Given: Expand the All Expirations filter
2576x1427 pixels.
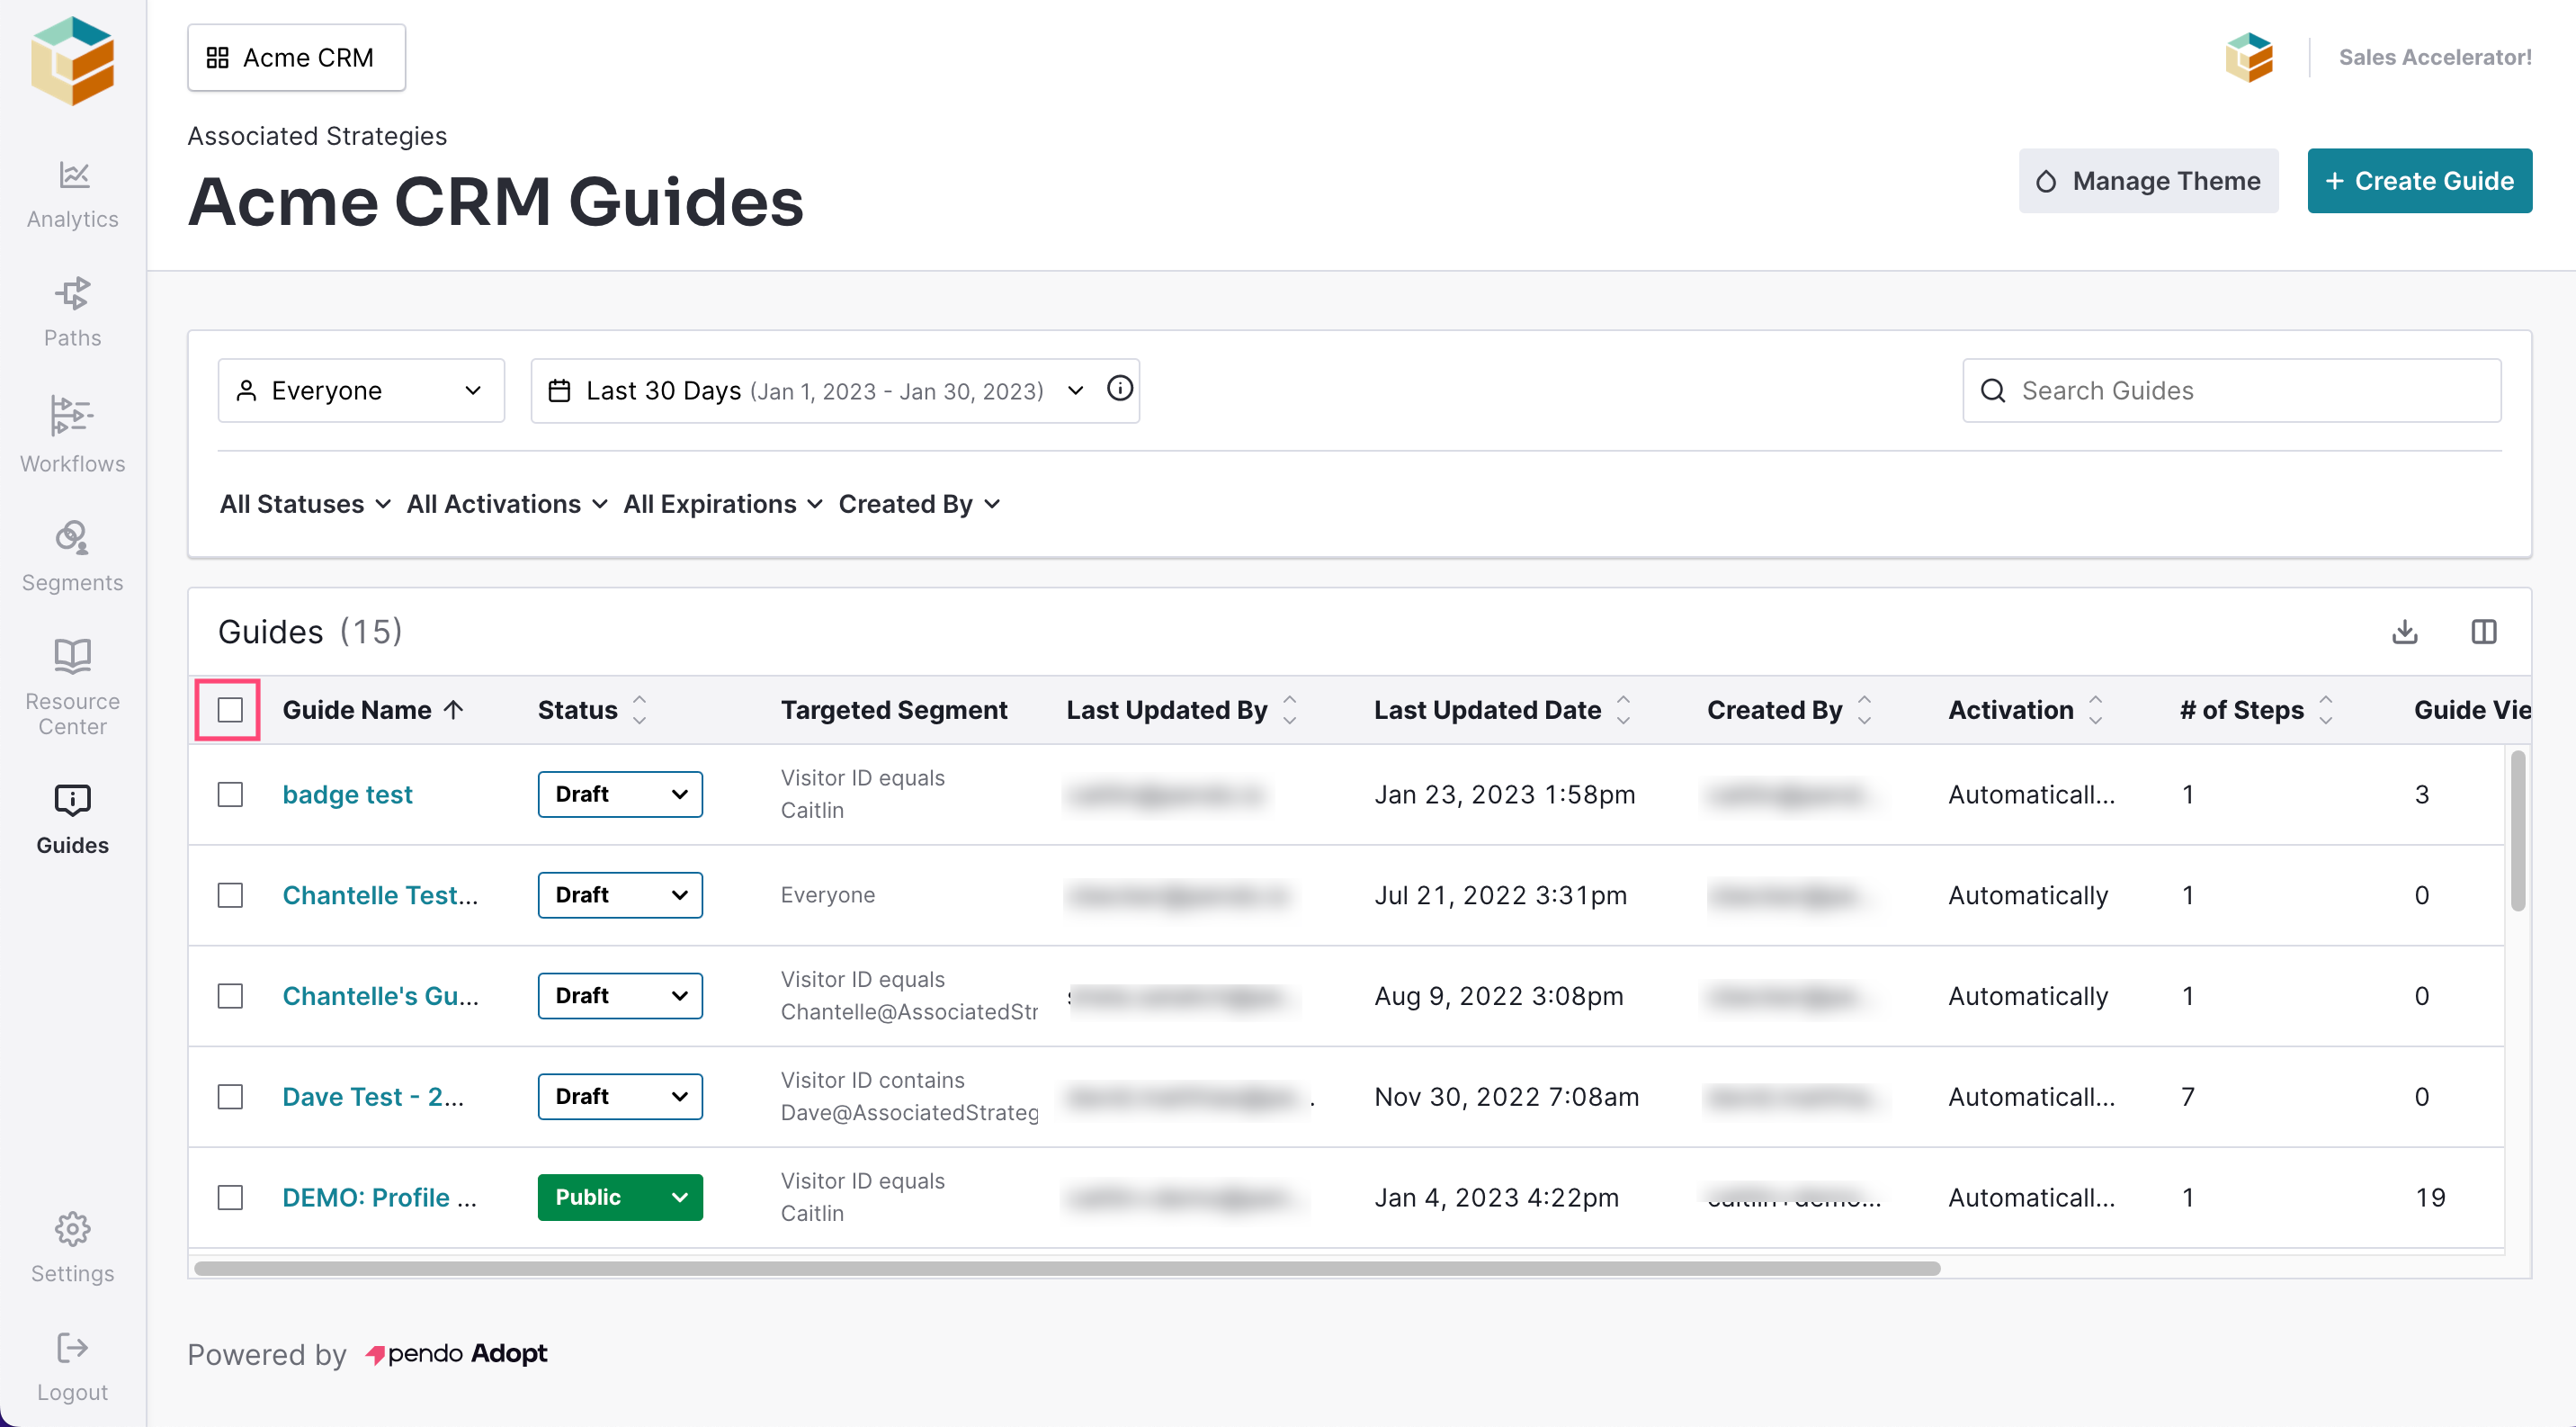Looking at the screenshot, I should pyautogui.click(x=723, y=504).
